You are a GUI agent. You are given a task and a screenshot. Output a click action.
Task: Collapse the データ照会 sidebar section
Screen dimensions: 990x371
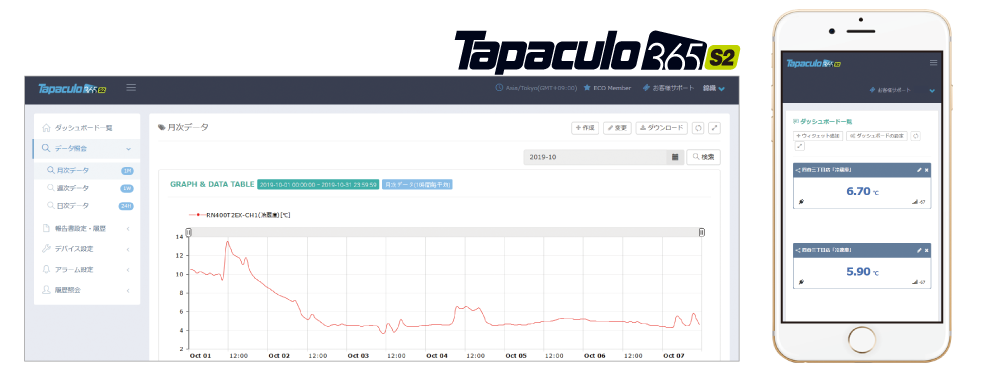(86, 149)
